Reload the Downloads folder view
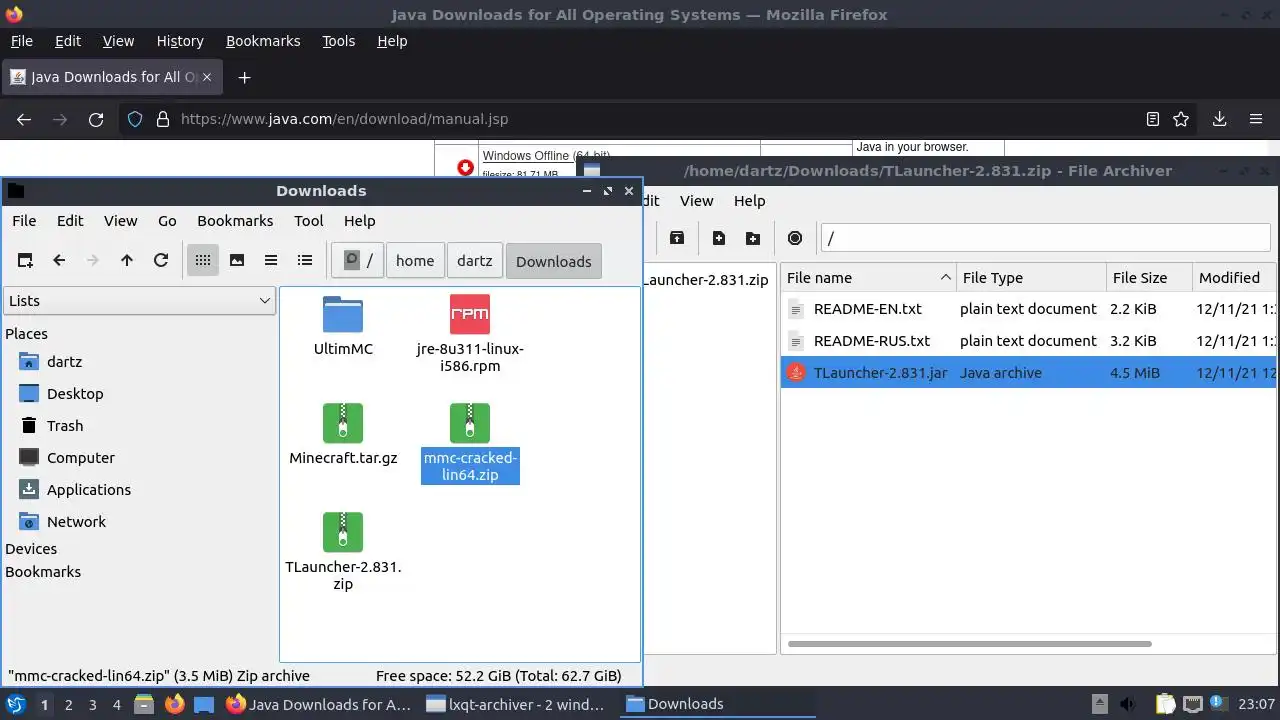Viewport: 1280px width, 720px height. point(161,261)
